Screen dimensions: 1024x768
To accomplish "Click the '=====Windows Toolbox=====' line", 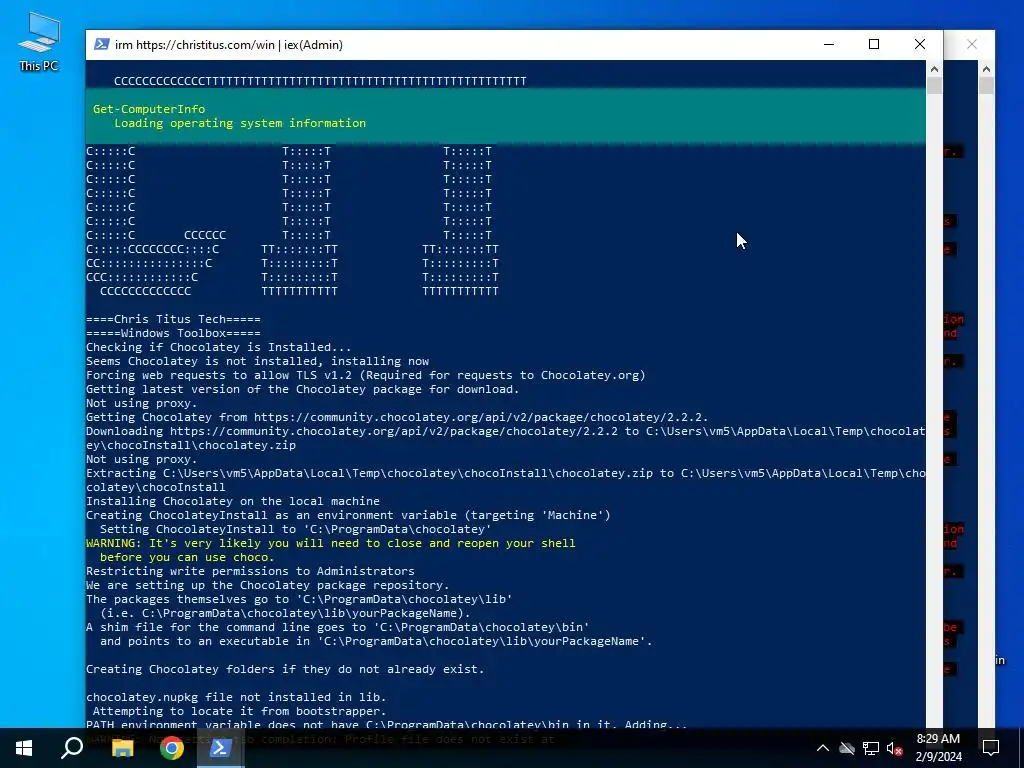I will 173,333.
